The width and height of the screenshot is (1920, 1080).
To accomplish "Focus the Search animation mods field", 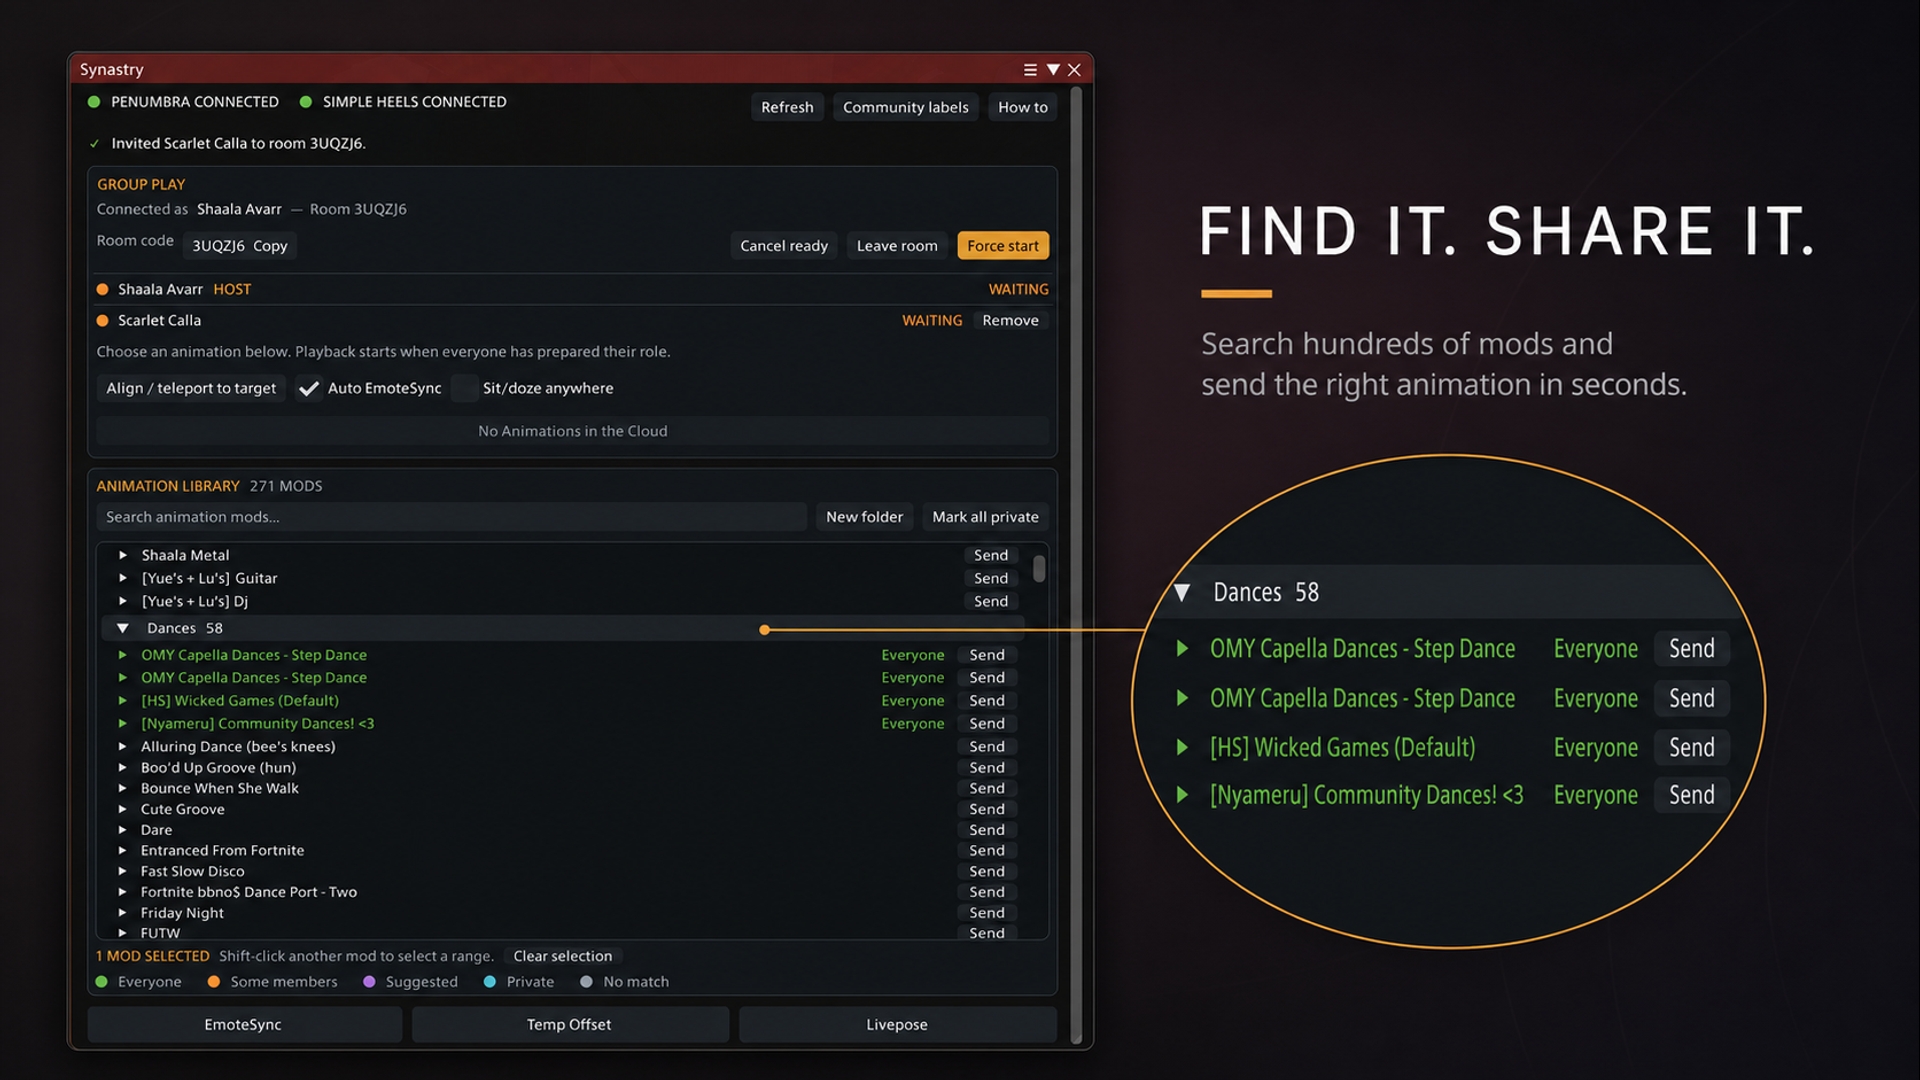I will click(x=451, y=517).
